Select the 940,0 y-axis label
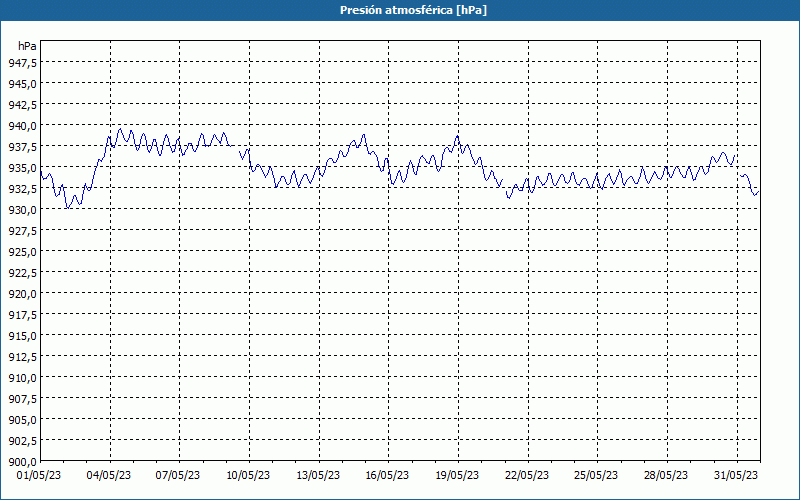Image resolution: width=800 pixels, height=500 pixels. tap(22, 126)
